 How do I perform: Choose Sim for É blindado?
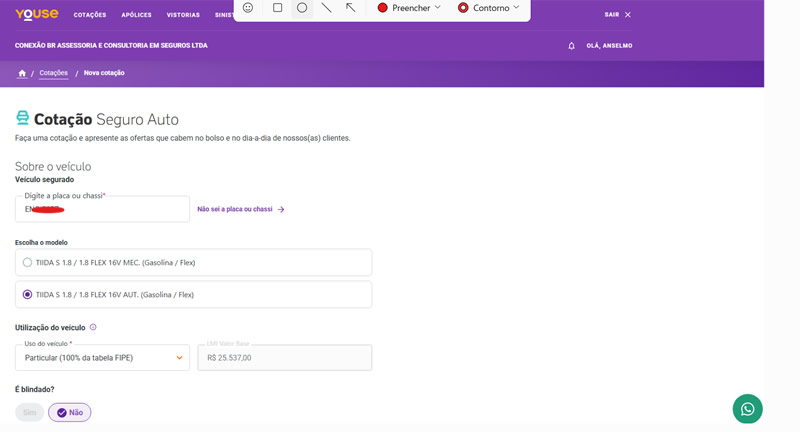[x=30, y=413]
